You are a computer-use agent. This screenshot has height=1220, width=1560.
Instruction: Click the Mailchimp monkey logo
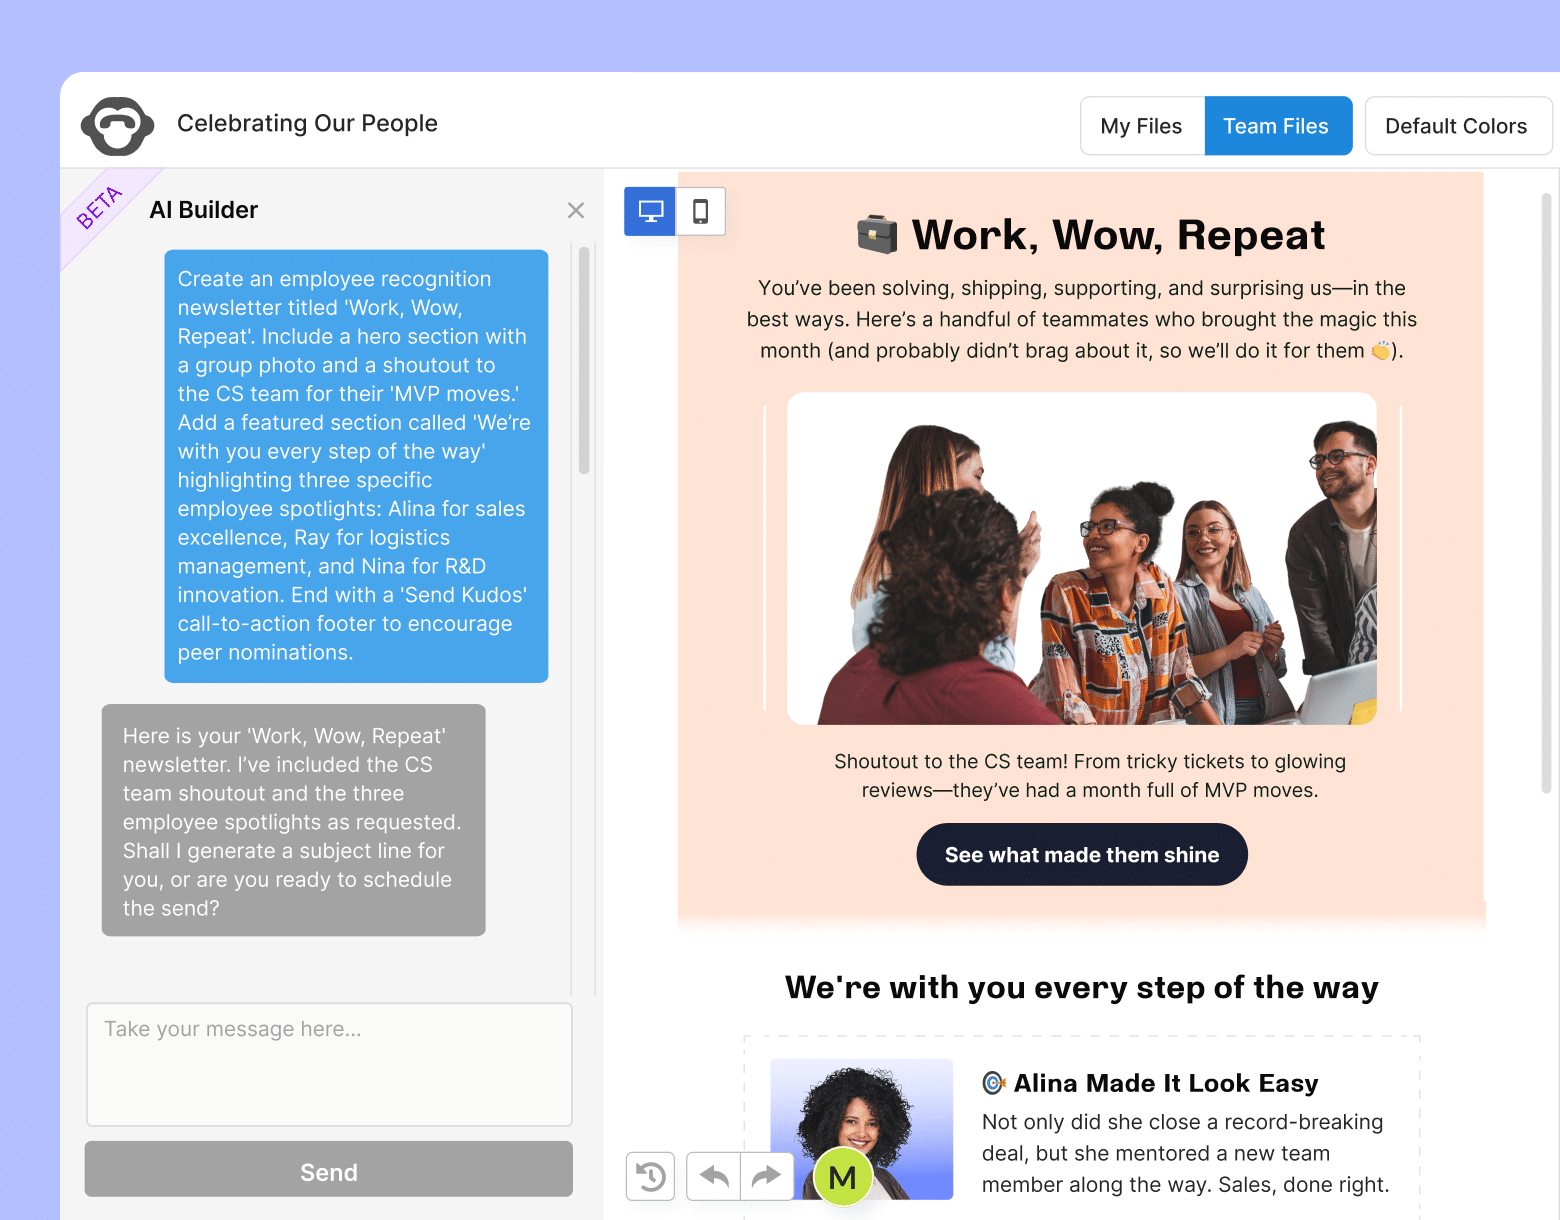117,125
